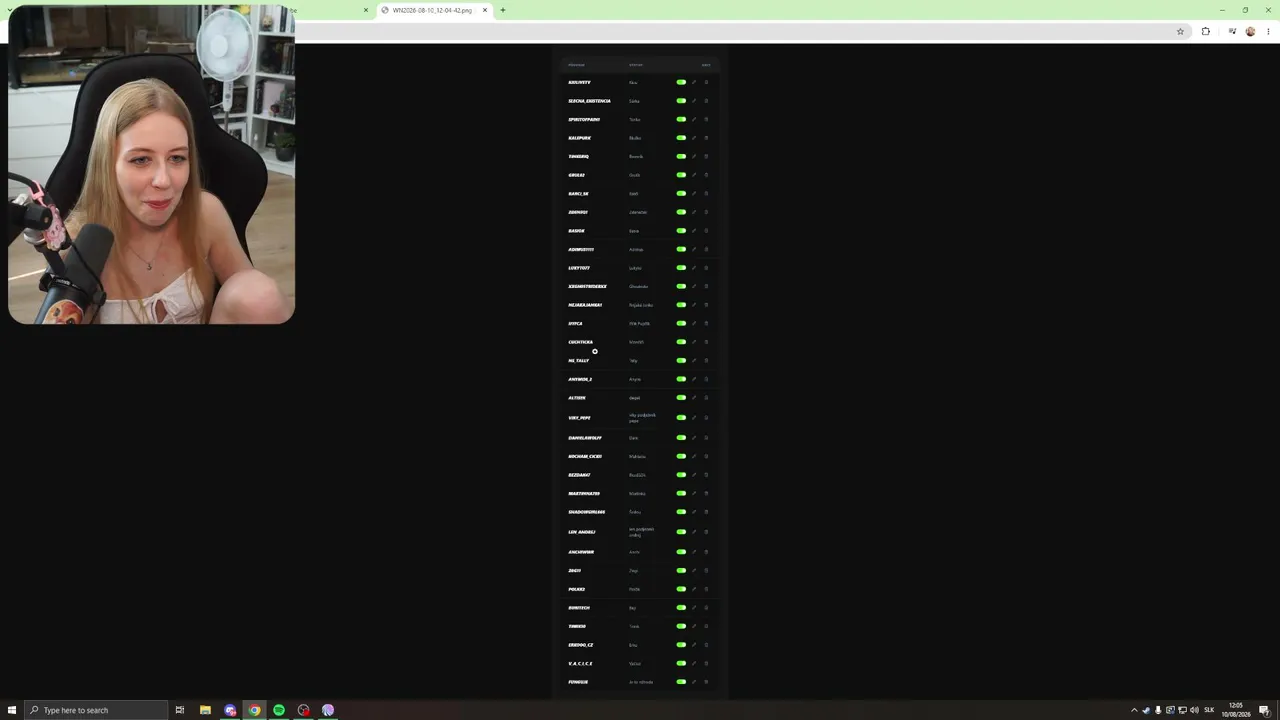Toggle the BASIOK row switch
The image size is (1280, 720).
pos(681,231)
